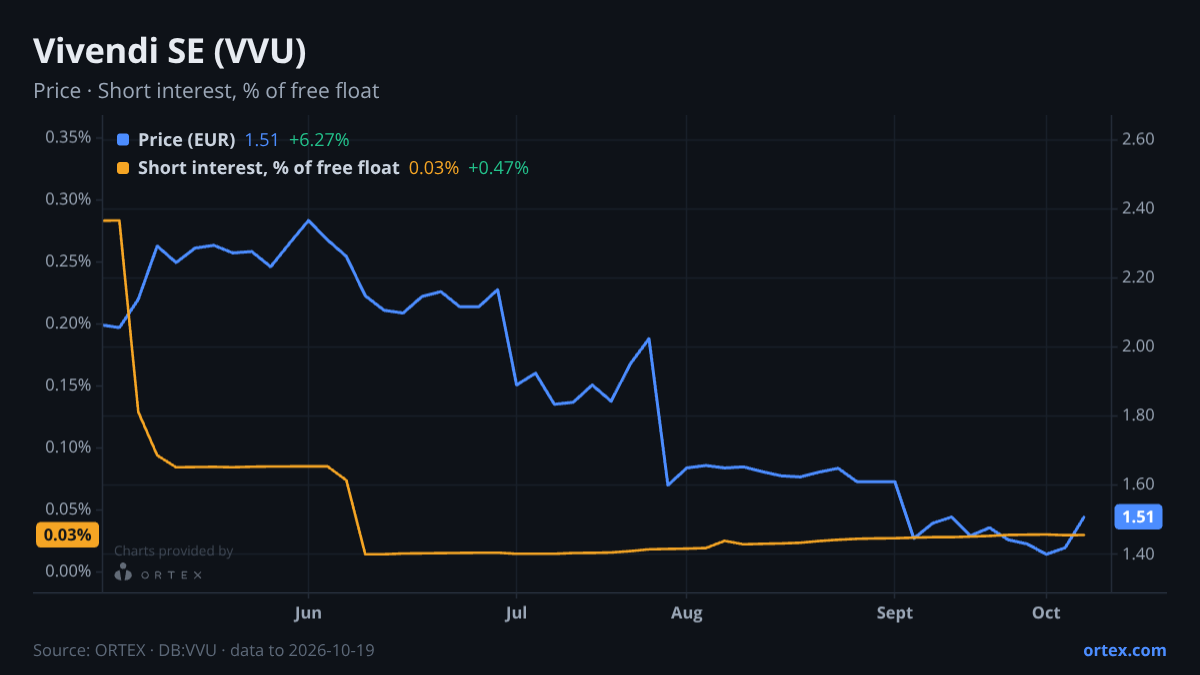This screenshot has height=675, width=1200.
Task: Click the 2.00 right-axis price label
Action: [x=1139, y=346]
